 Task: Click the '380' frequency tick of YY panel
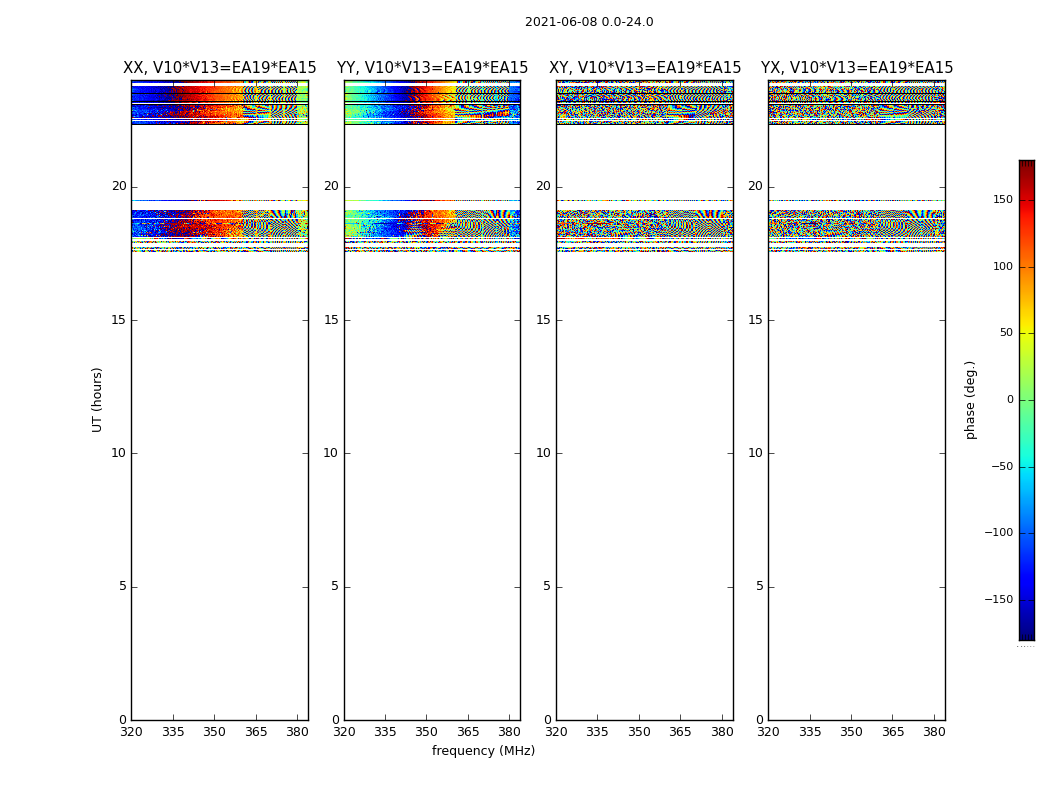(510, 732)
